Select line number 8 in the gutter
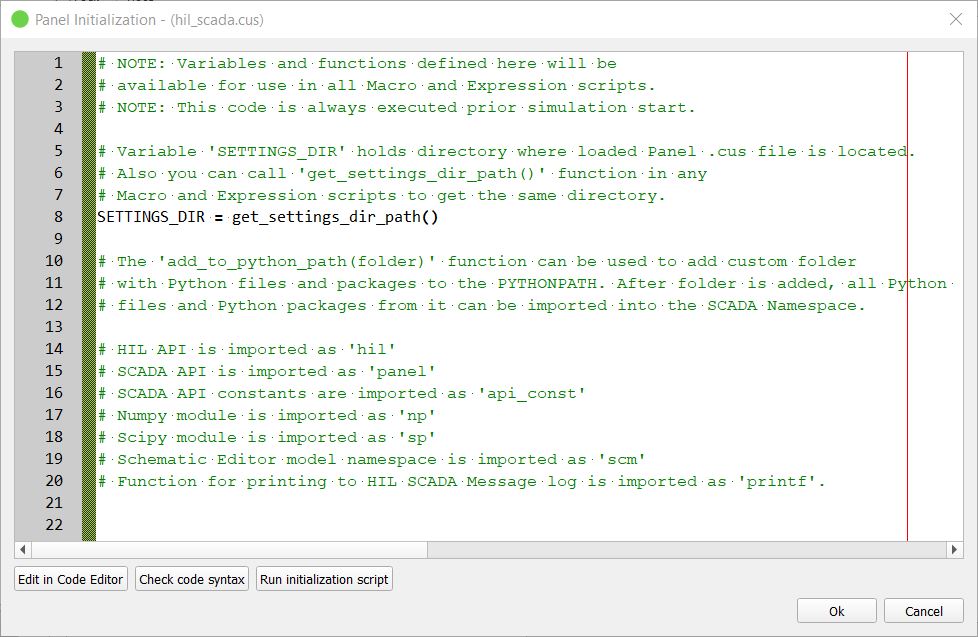Viewport: 978px width, 637px height. click(58, 217)
